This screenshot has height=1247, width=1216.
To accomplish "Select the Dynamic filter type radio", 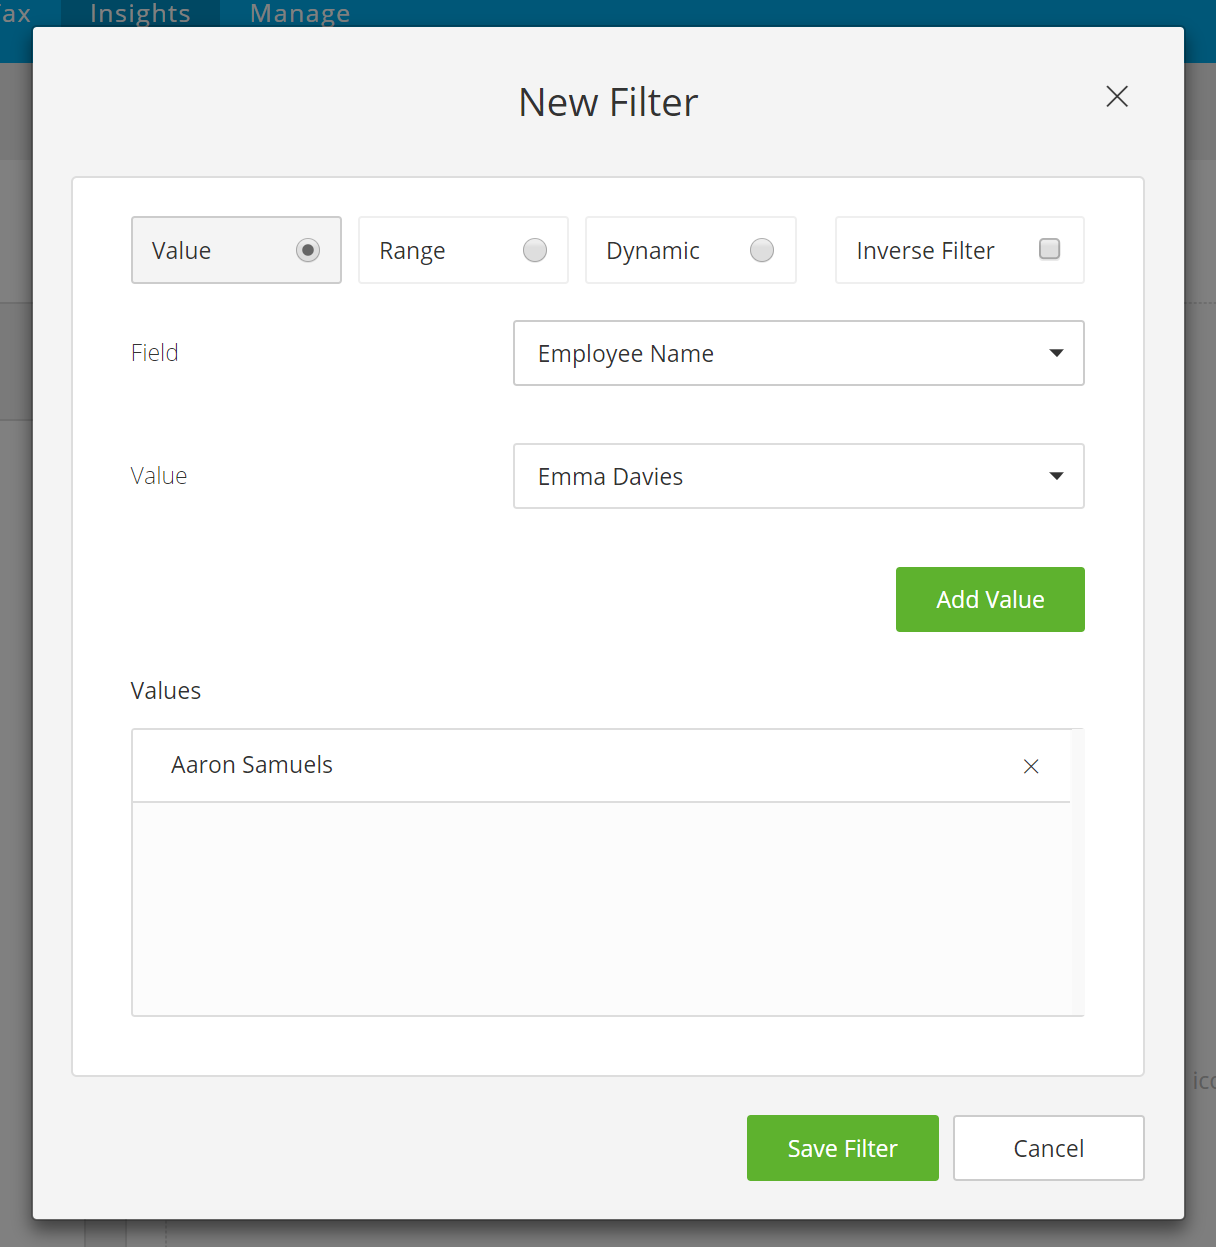I will coord(762,250).
